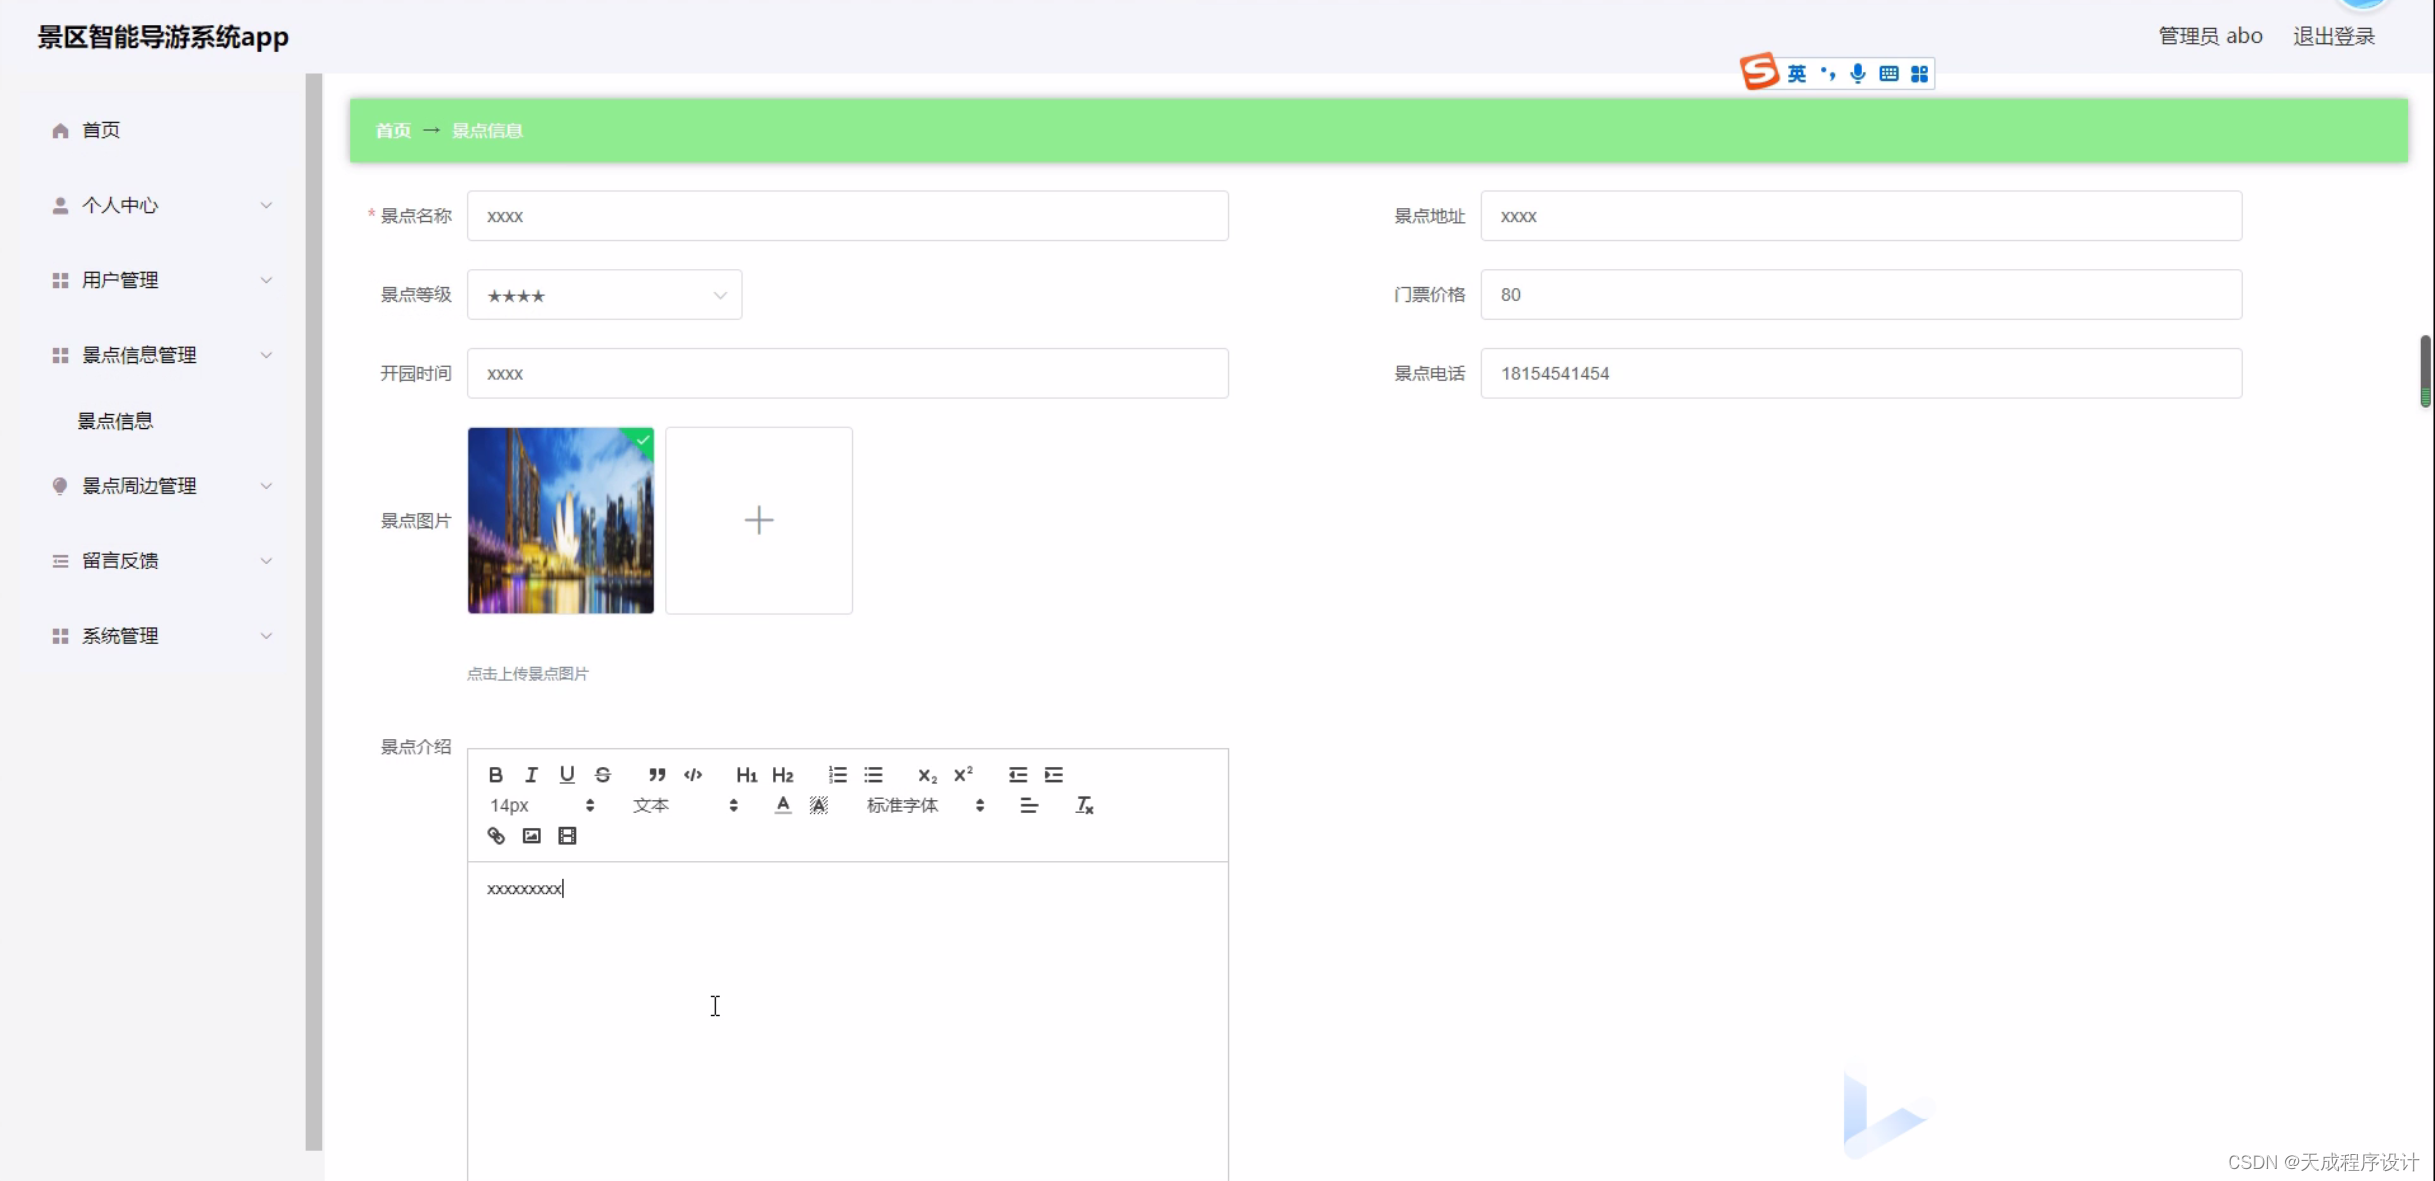Click the plus area to add new image
Screen dimensions: 2435x1181
coord(758,520)
